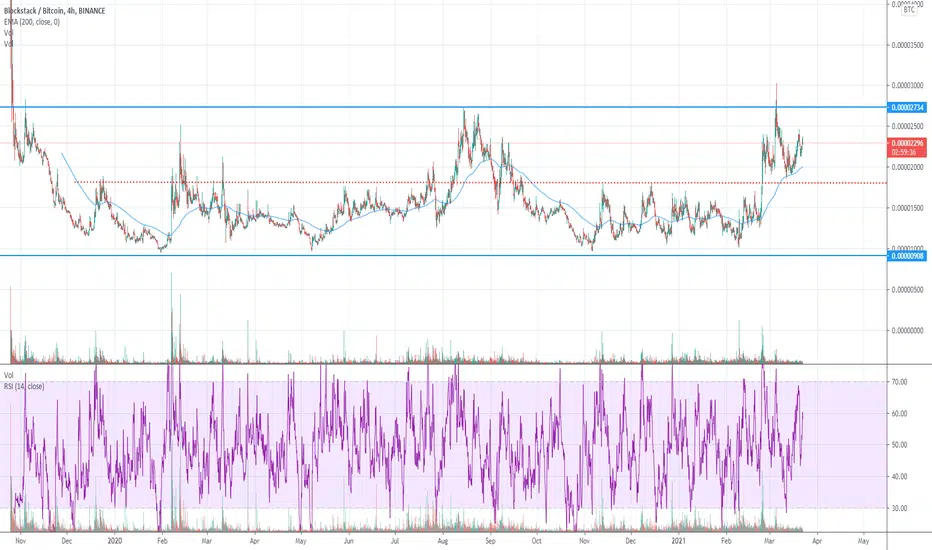
Task: Click the 30.00 RSI scale label
Action: tap(899, 508)
